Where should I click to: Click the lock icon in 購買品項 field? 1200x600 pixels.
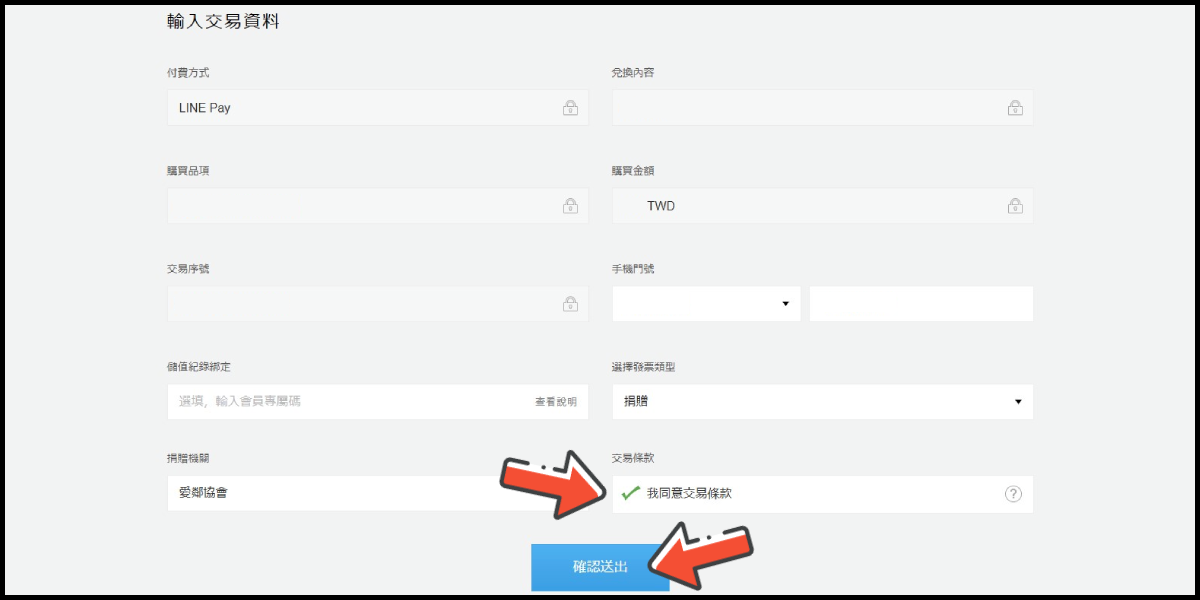click(x=570, y=206)
